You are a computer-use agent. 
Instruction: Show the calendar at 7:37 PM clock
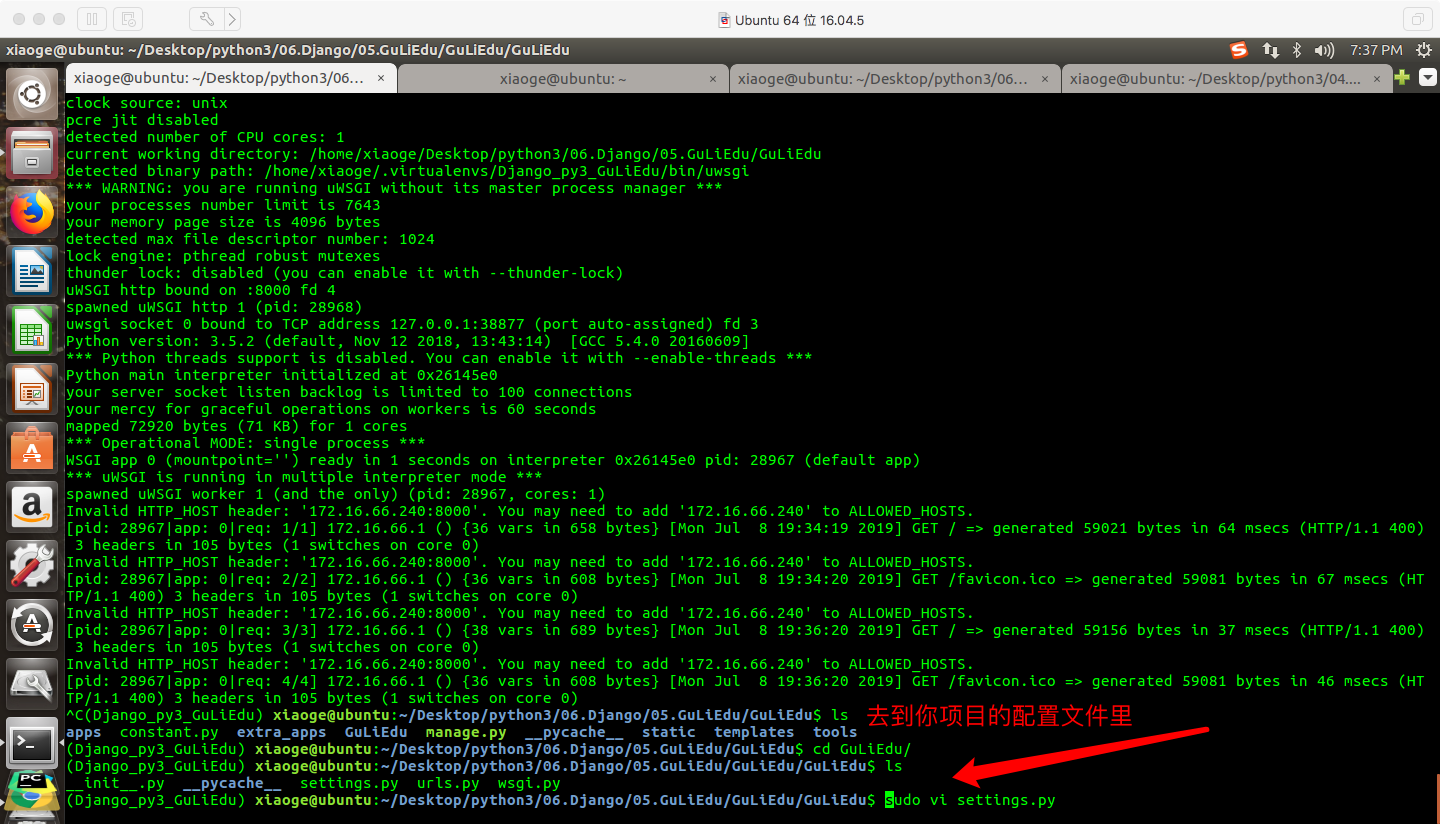(1376, 50)
